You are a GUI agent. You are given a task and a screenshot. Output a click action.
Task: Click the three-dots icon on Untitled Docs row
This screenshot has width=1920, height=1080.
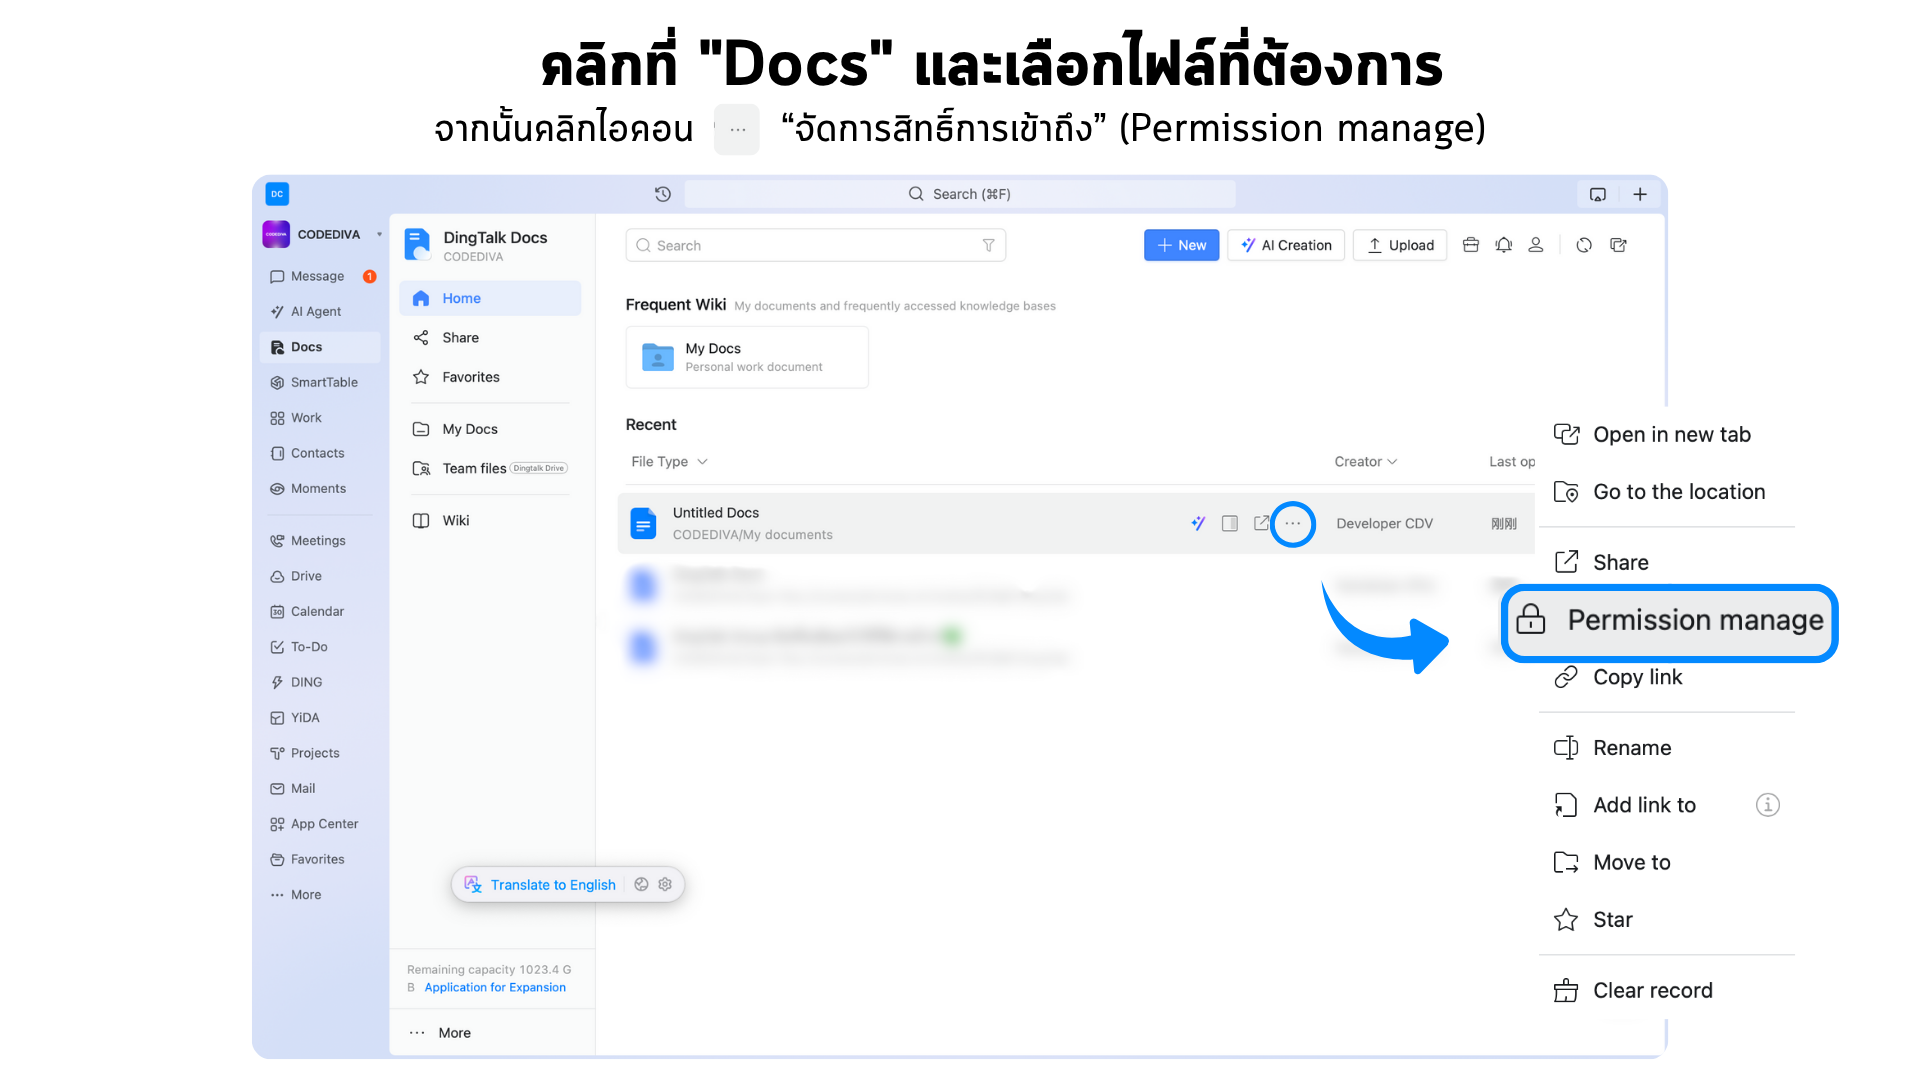tap(1293, 524)
